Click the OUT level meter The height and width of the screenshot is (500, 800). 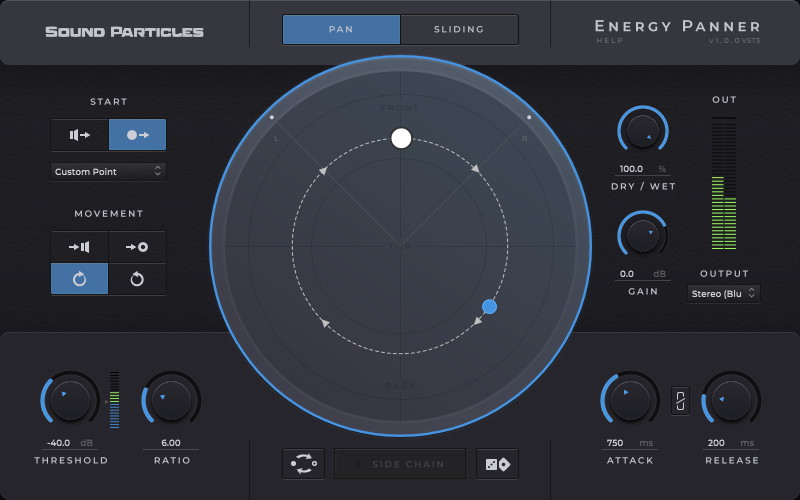pos(724,183)
